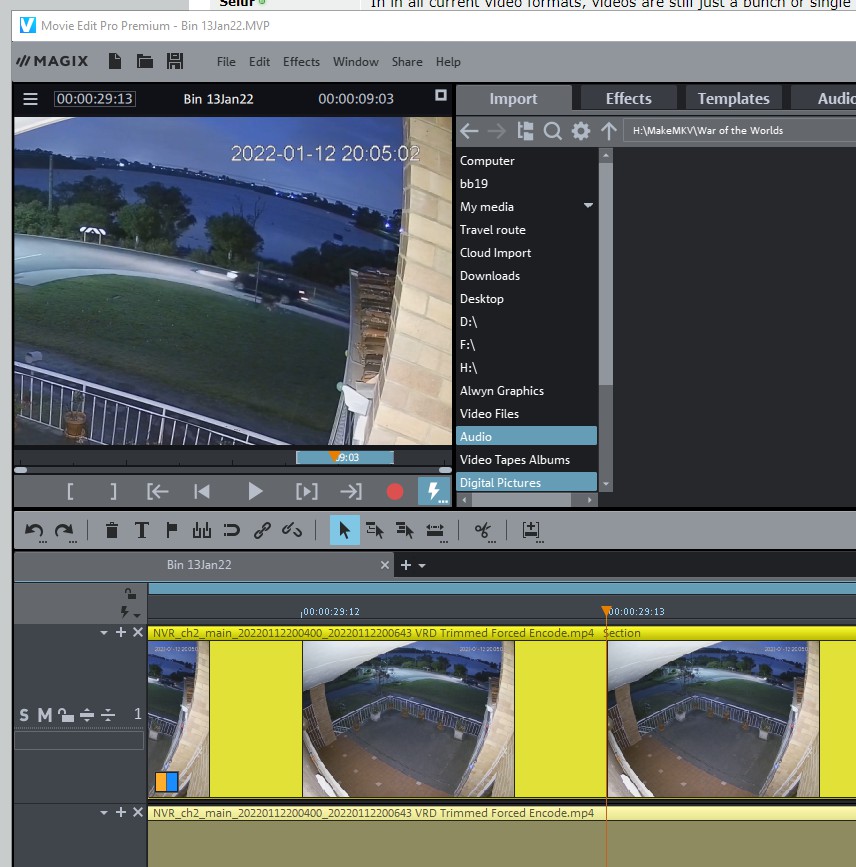Open the media pool search magnifier
Viewport: 856px width, 867px height.
click(x=552, y=131)
